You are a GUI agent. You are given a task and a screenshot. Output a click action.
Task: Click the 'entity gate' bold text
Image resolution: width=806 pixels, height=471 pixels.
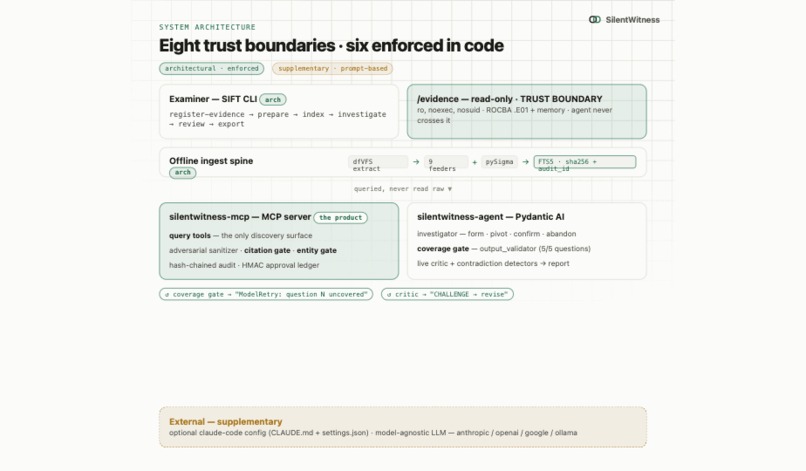coord(317,250)
